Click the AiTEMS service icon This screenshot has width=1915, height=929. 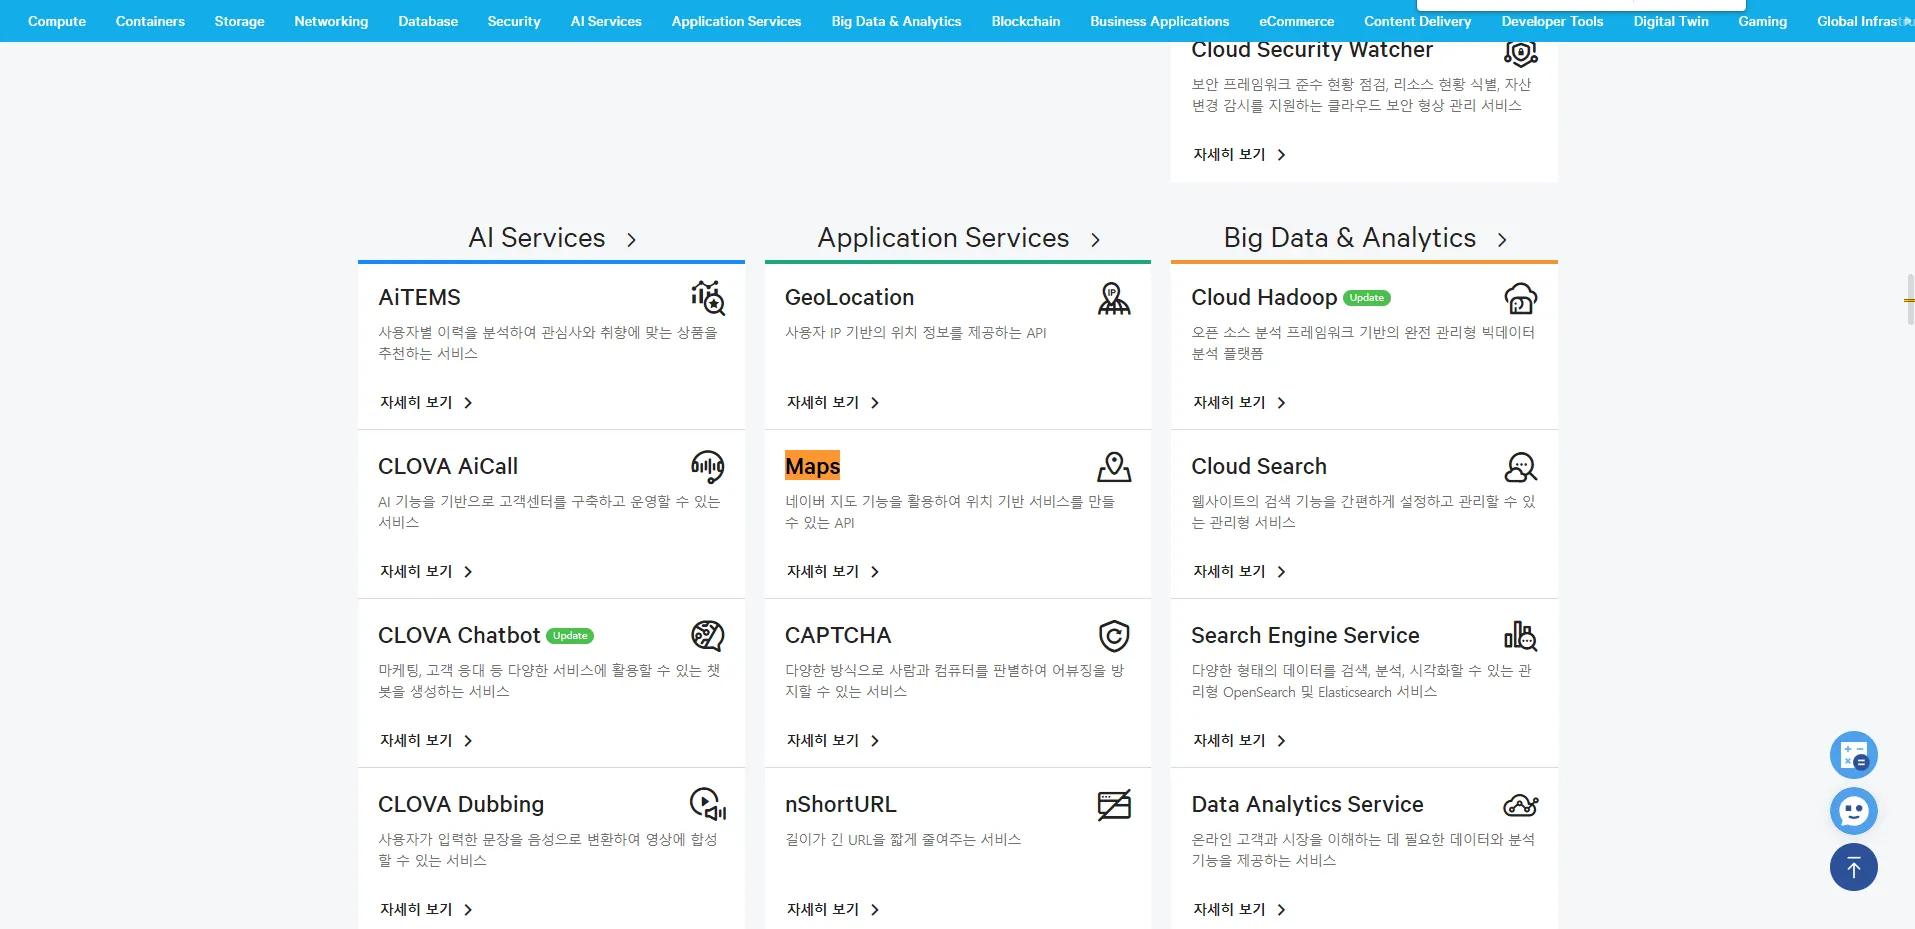click(708, 297)
